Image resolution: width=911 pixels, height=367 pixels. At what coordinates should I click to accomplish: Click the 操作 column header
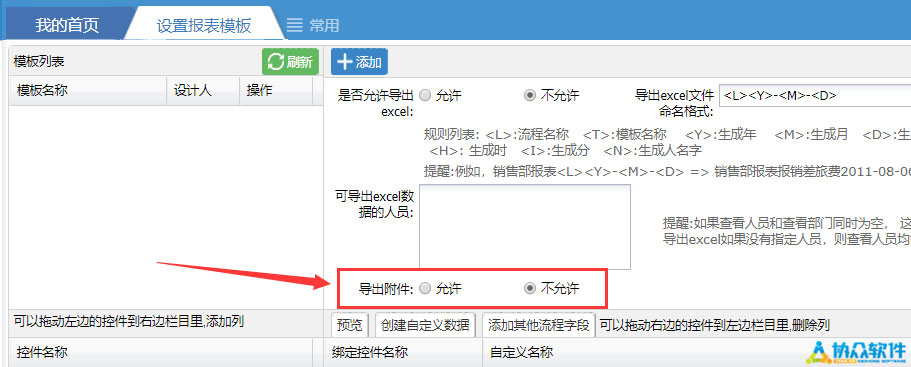click(x=275, y=91)
